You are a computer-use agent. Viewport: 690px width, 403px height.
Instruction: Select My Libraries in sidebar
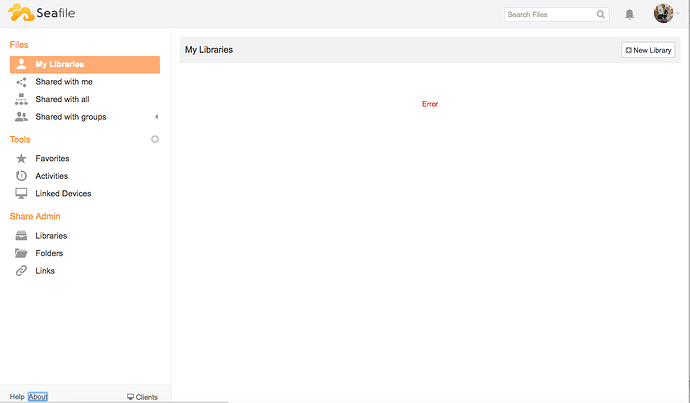click(59, 64)
